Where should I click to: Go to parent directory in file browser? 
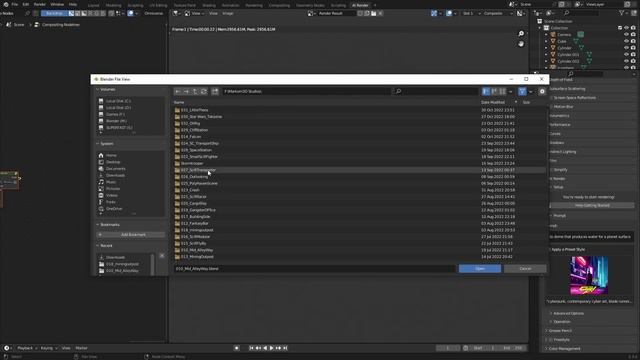click(195, 91)
